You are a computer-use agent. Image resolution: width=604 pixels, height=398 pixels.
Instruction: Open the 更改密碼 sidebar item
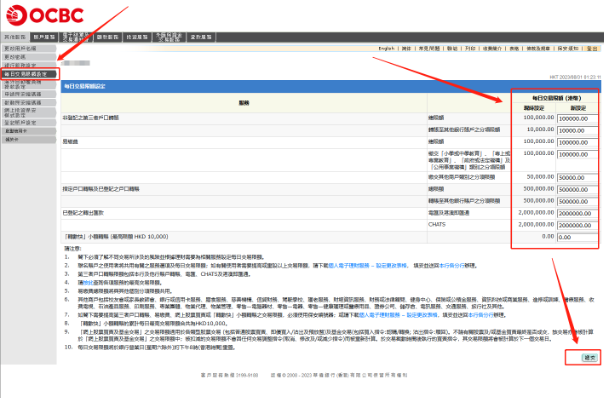click(x=29, y=57)
